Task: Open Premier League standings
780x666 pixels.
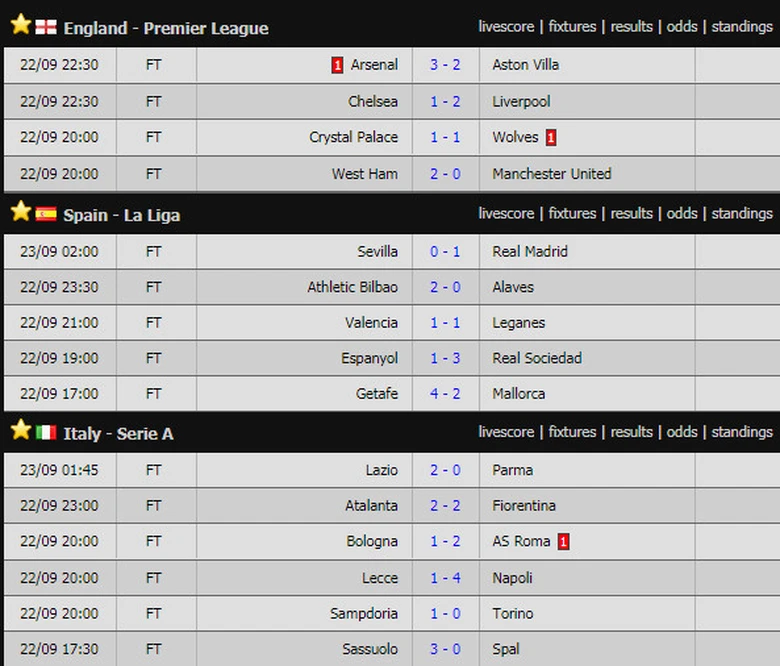Action: point(742,27)
